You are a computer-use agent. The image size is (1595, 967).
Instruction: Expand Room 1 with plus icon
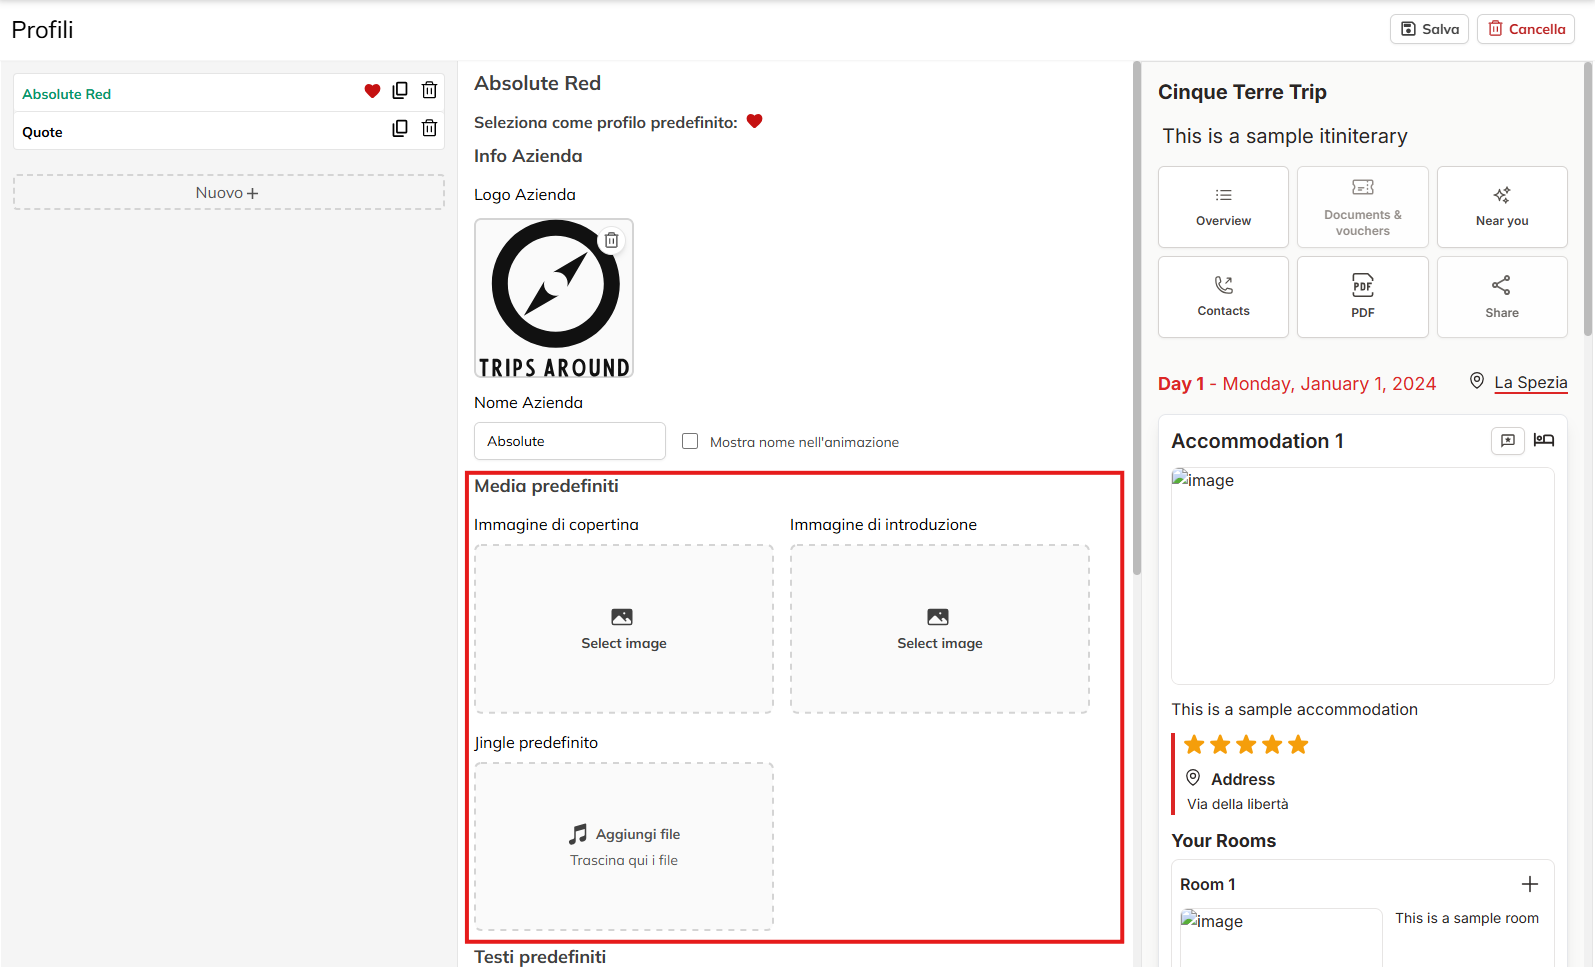pos(1529,884)
